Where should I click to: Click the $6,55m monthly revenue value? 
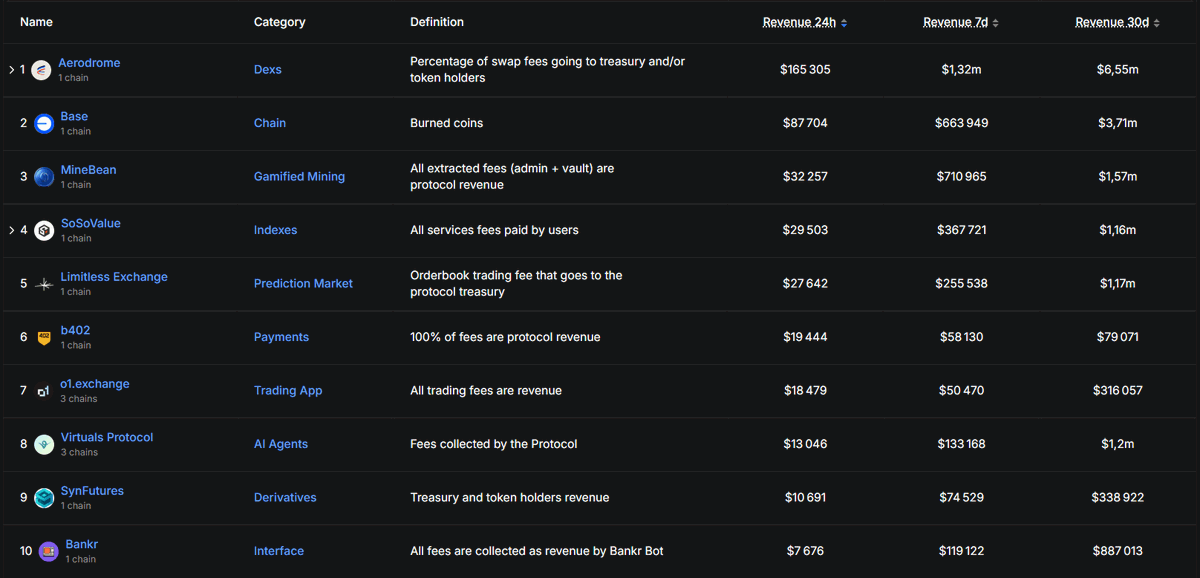tap(1118, 70)
